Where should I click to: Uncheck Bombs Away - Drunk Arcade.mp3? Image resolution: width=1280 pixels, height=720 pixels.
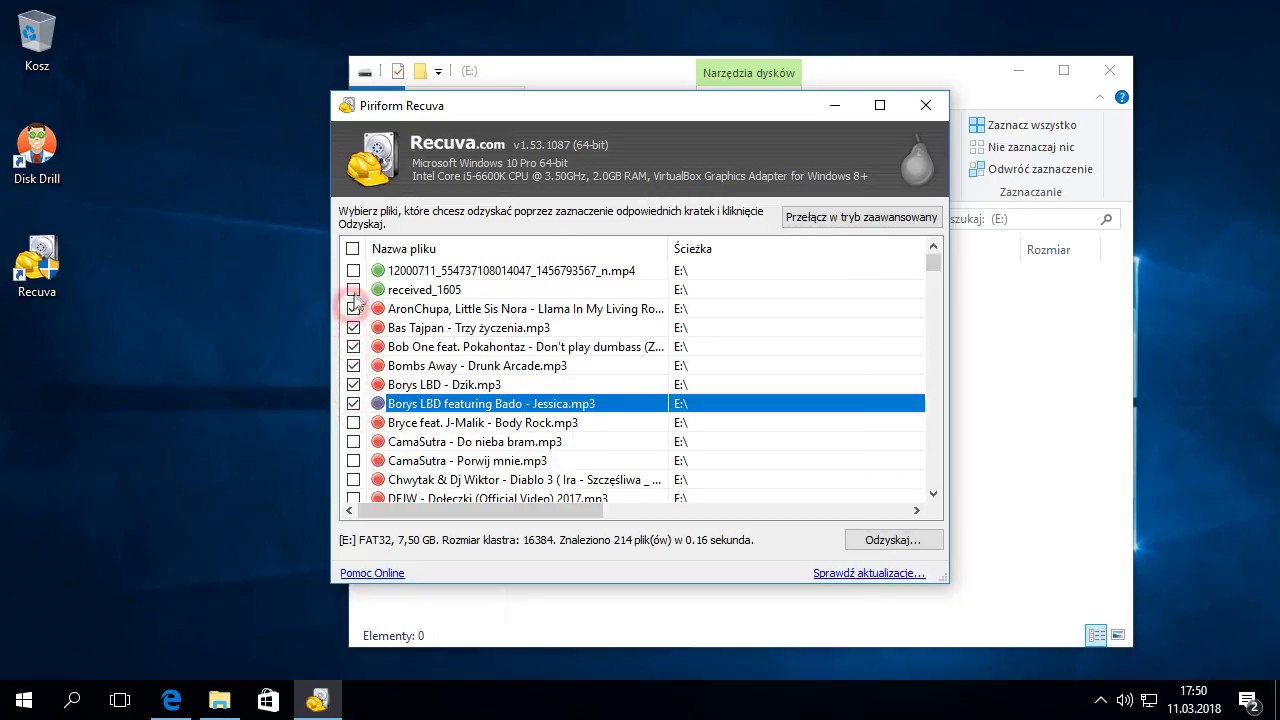(x=353, y=366)
